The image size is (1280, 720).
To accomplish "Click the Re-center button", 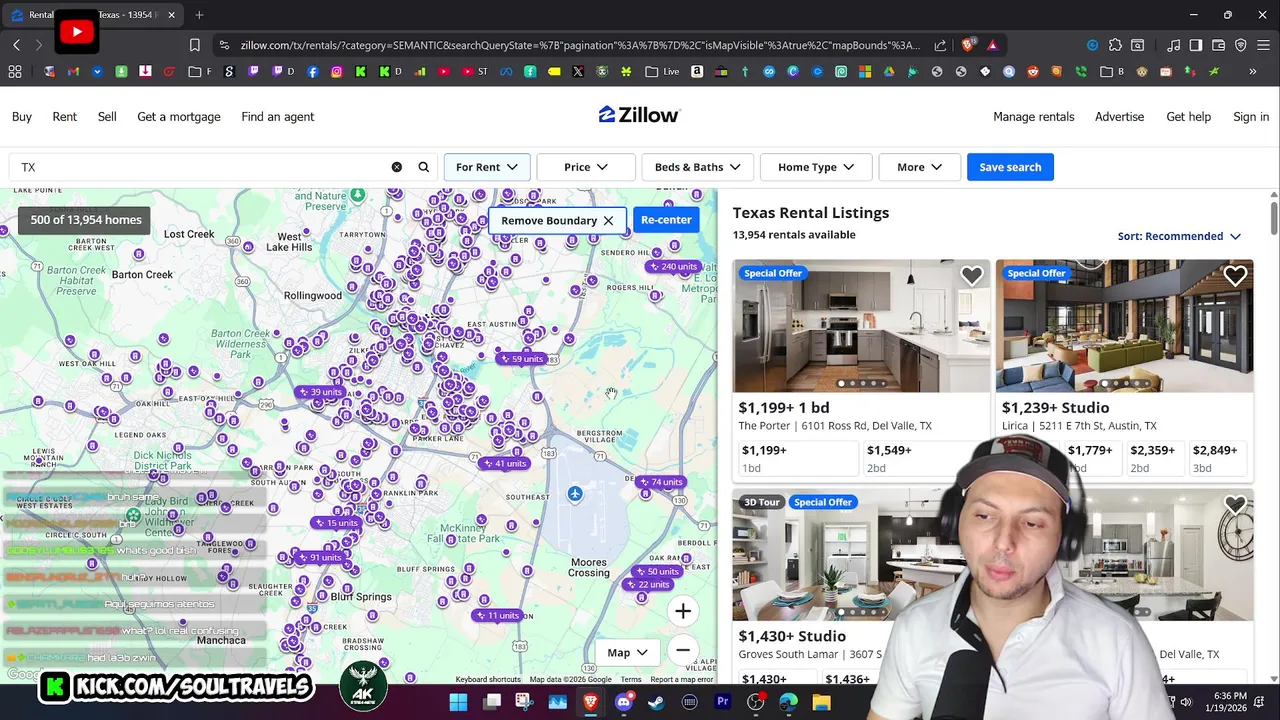I will click(666, 220).
